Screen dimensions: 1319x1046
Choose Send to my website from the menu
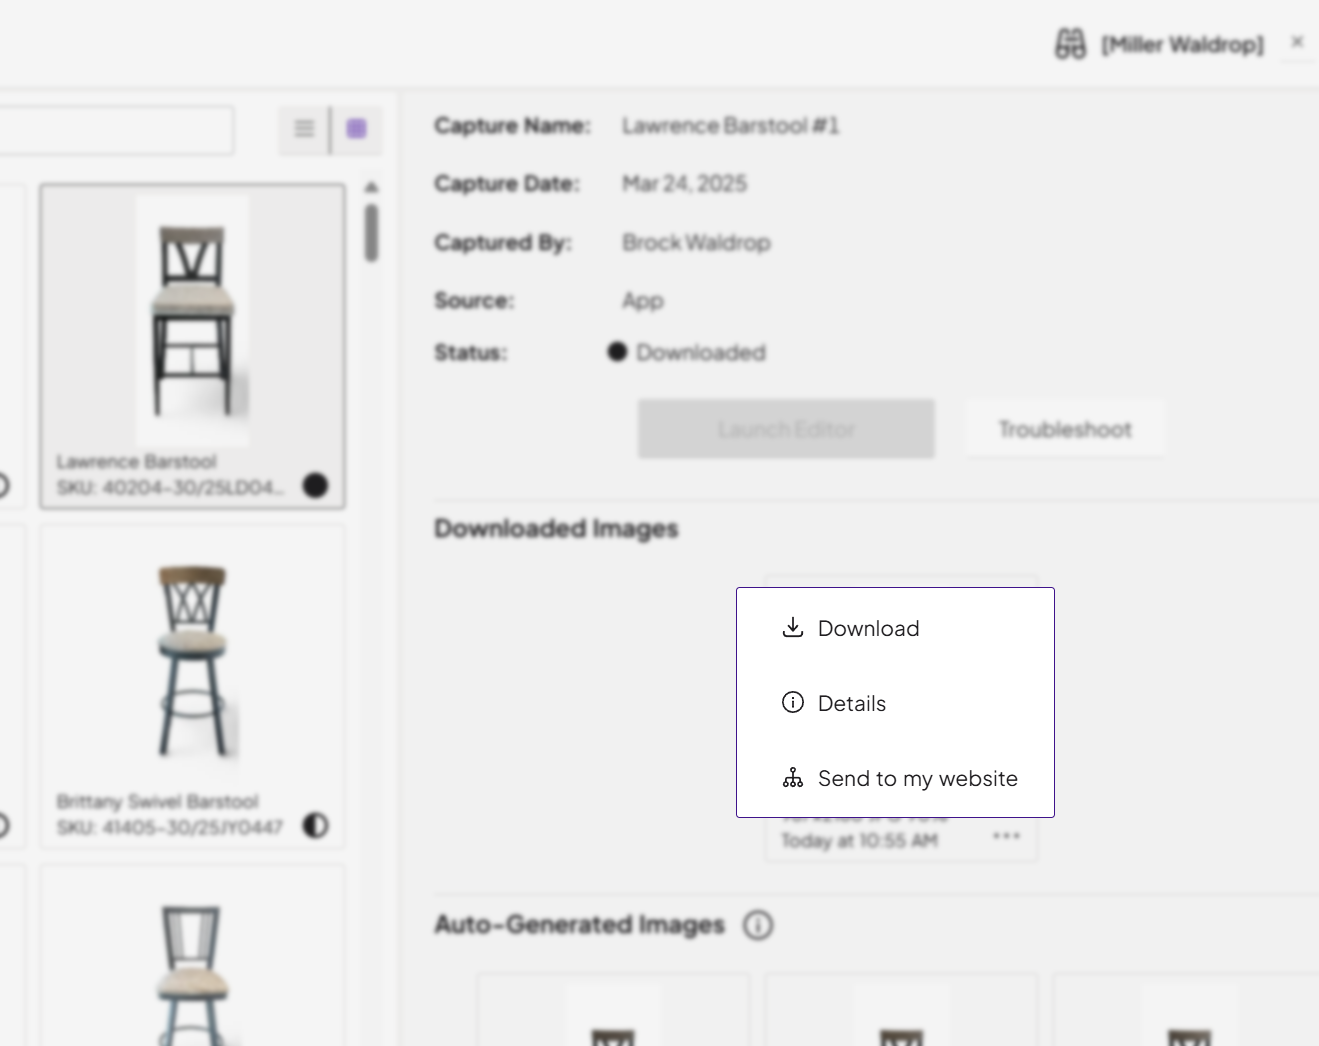(917, 777)
